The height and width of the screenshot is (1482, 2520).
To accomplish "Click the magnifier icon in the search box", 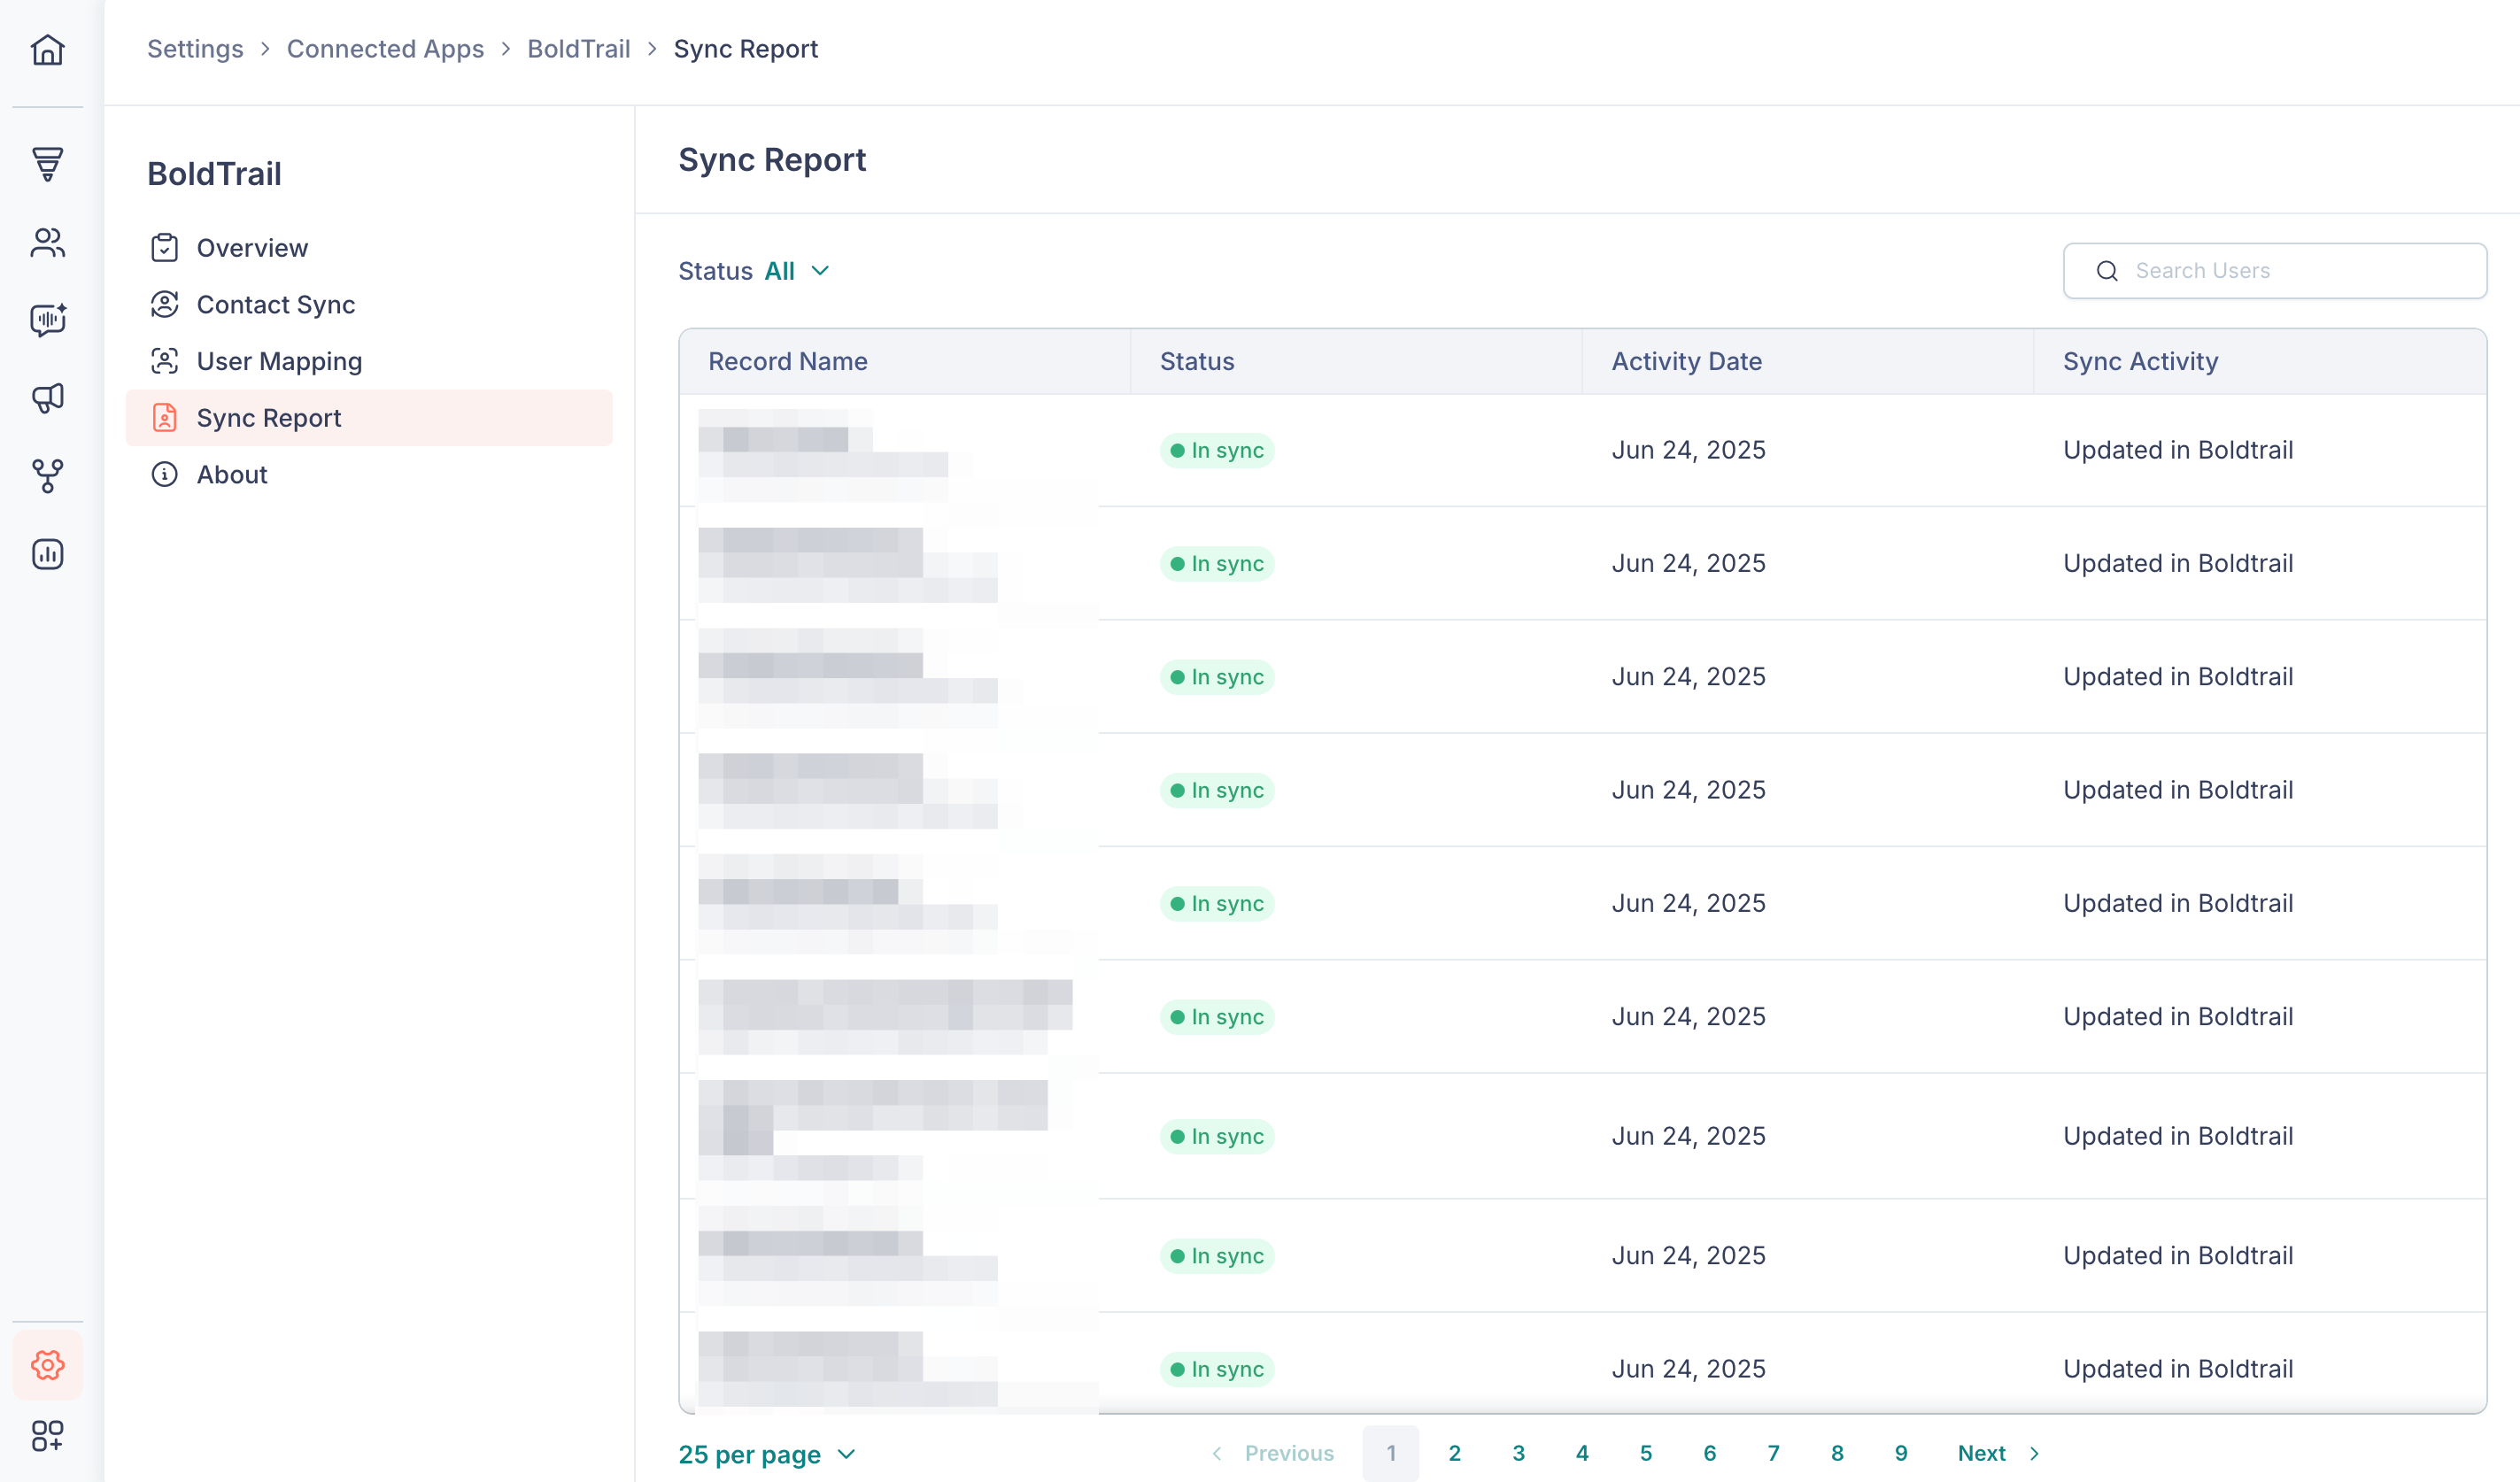I will click(x=2107, y=271).
